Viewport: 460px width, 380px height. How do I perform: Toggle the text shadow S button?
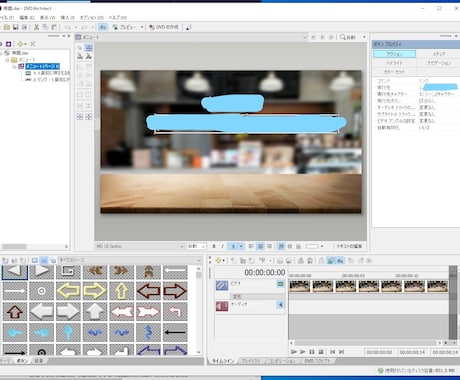click(233, 246)
